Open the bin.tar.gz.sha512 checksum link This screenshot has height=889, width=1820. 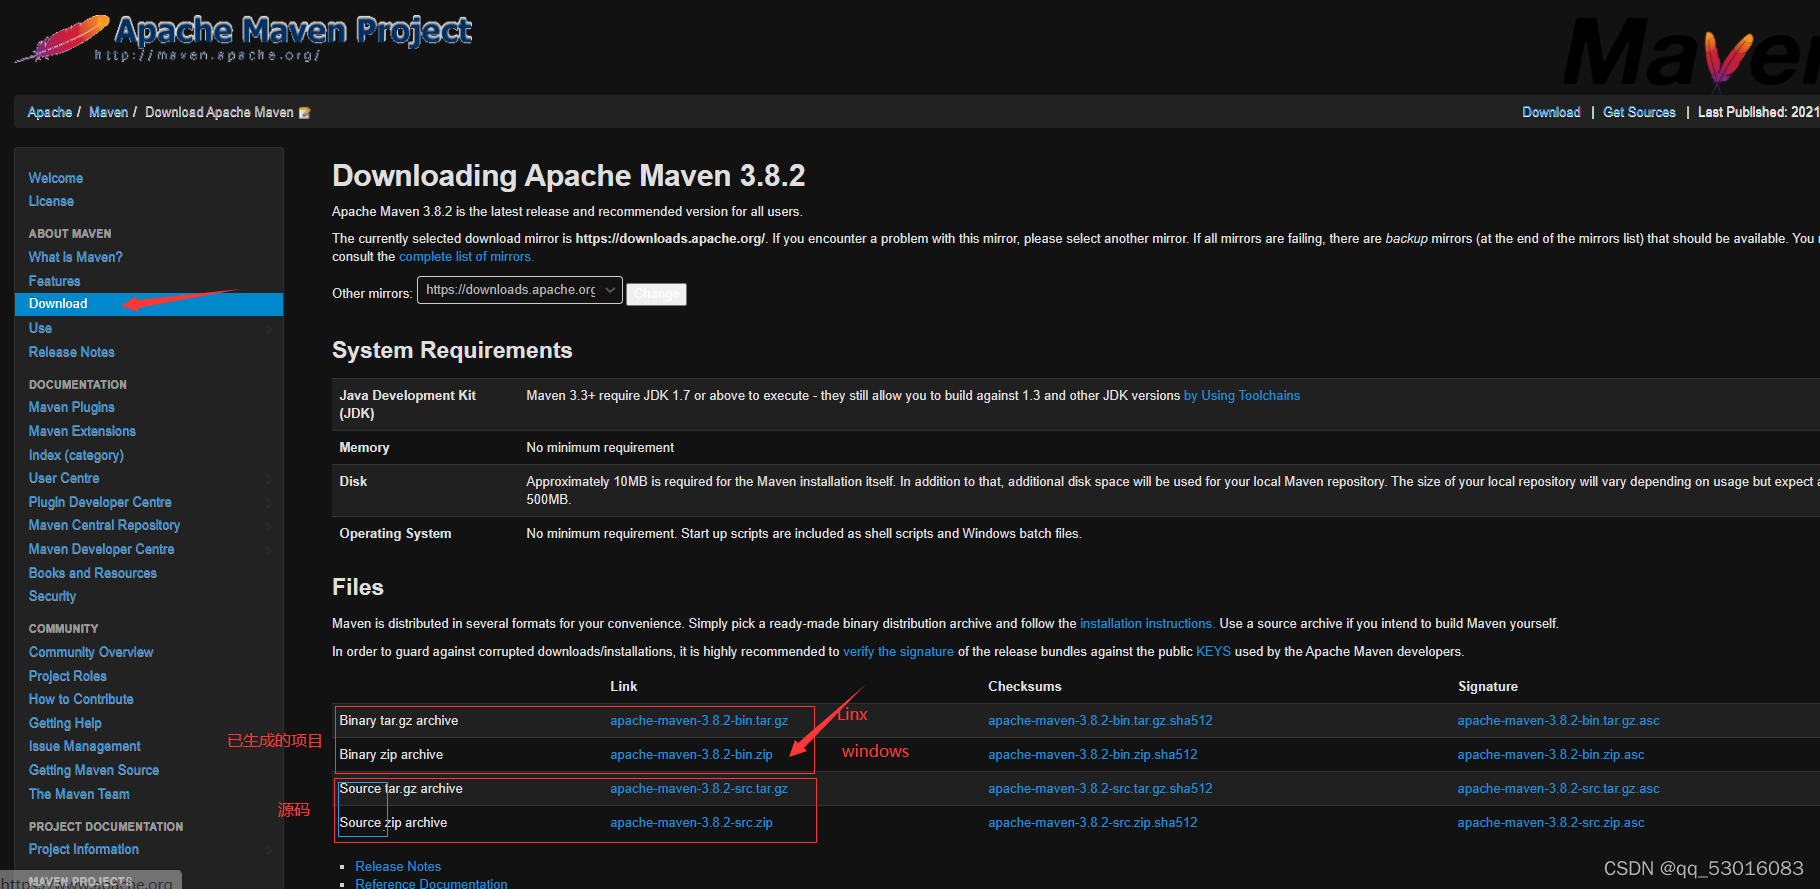(x=1100, y=721)
